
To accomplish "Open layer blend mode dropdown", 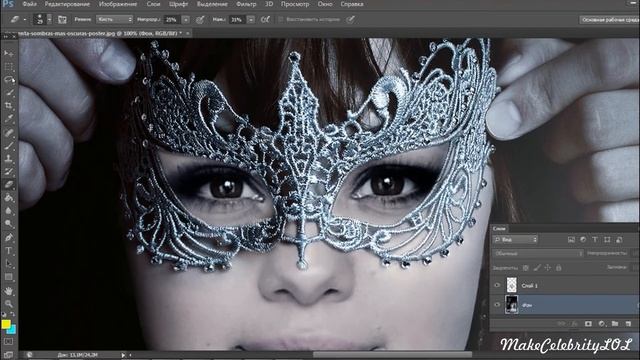I will tap(538, 253).
